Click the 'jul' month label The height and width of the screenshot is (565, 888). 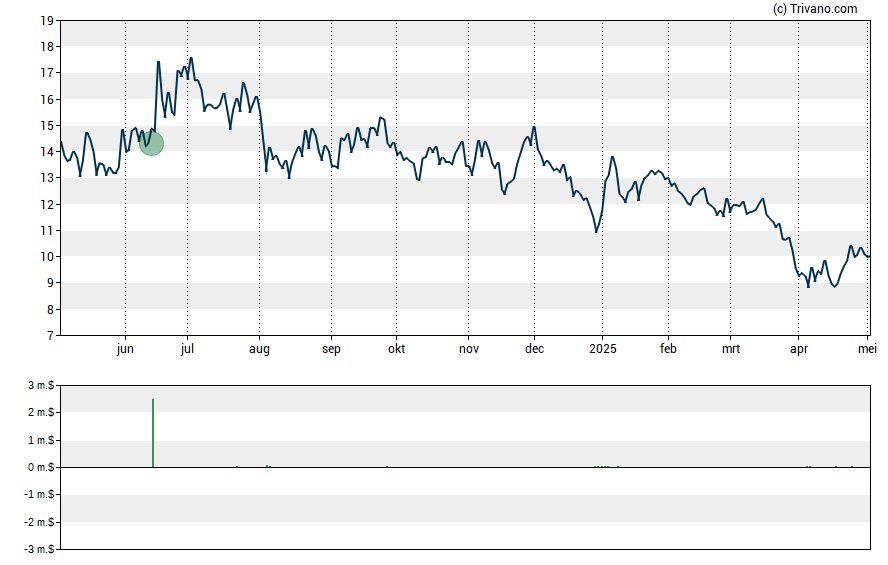point(187,349)
